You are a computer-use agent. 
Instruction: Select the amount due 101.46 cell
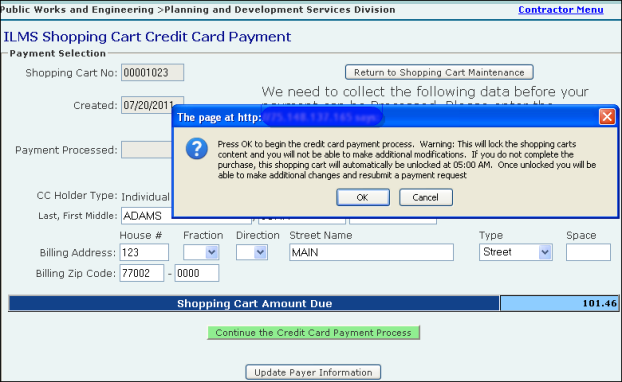point(559,303)
